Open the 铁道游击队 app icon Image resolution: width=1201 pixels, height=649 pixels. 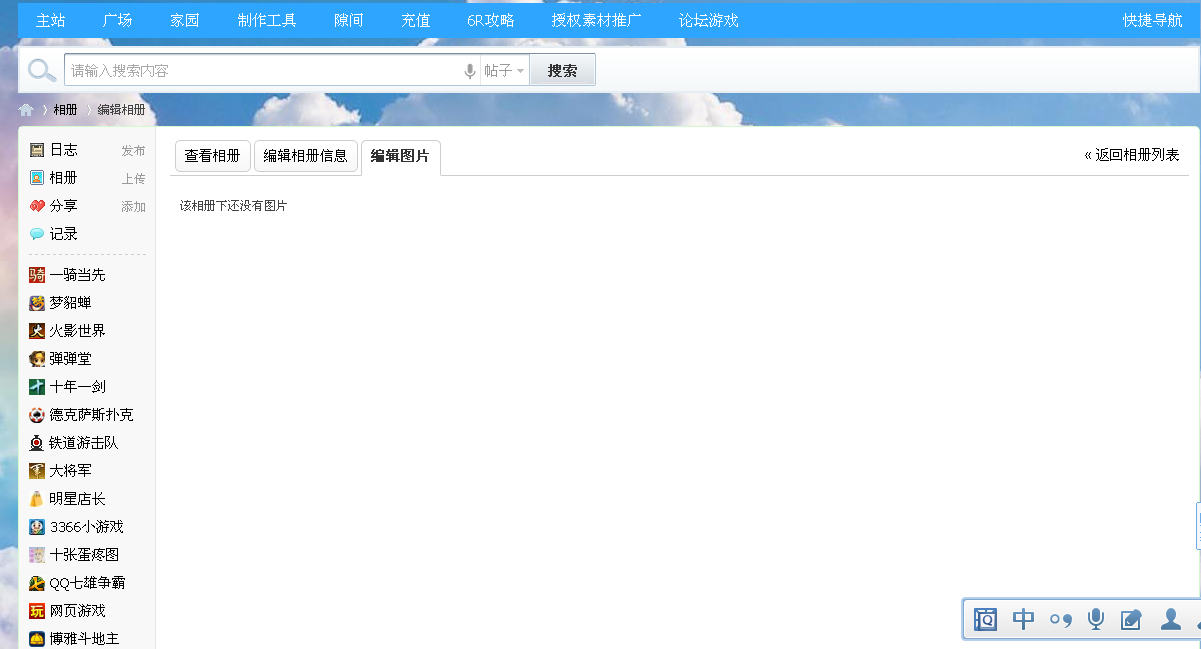[37, 443]
